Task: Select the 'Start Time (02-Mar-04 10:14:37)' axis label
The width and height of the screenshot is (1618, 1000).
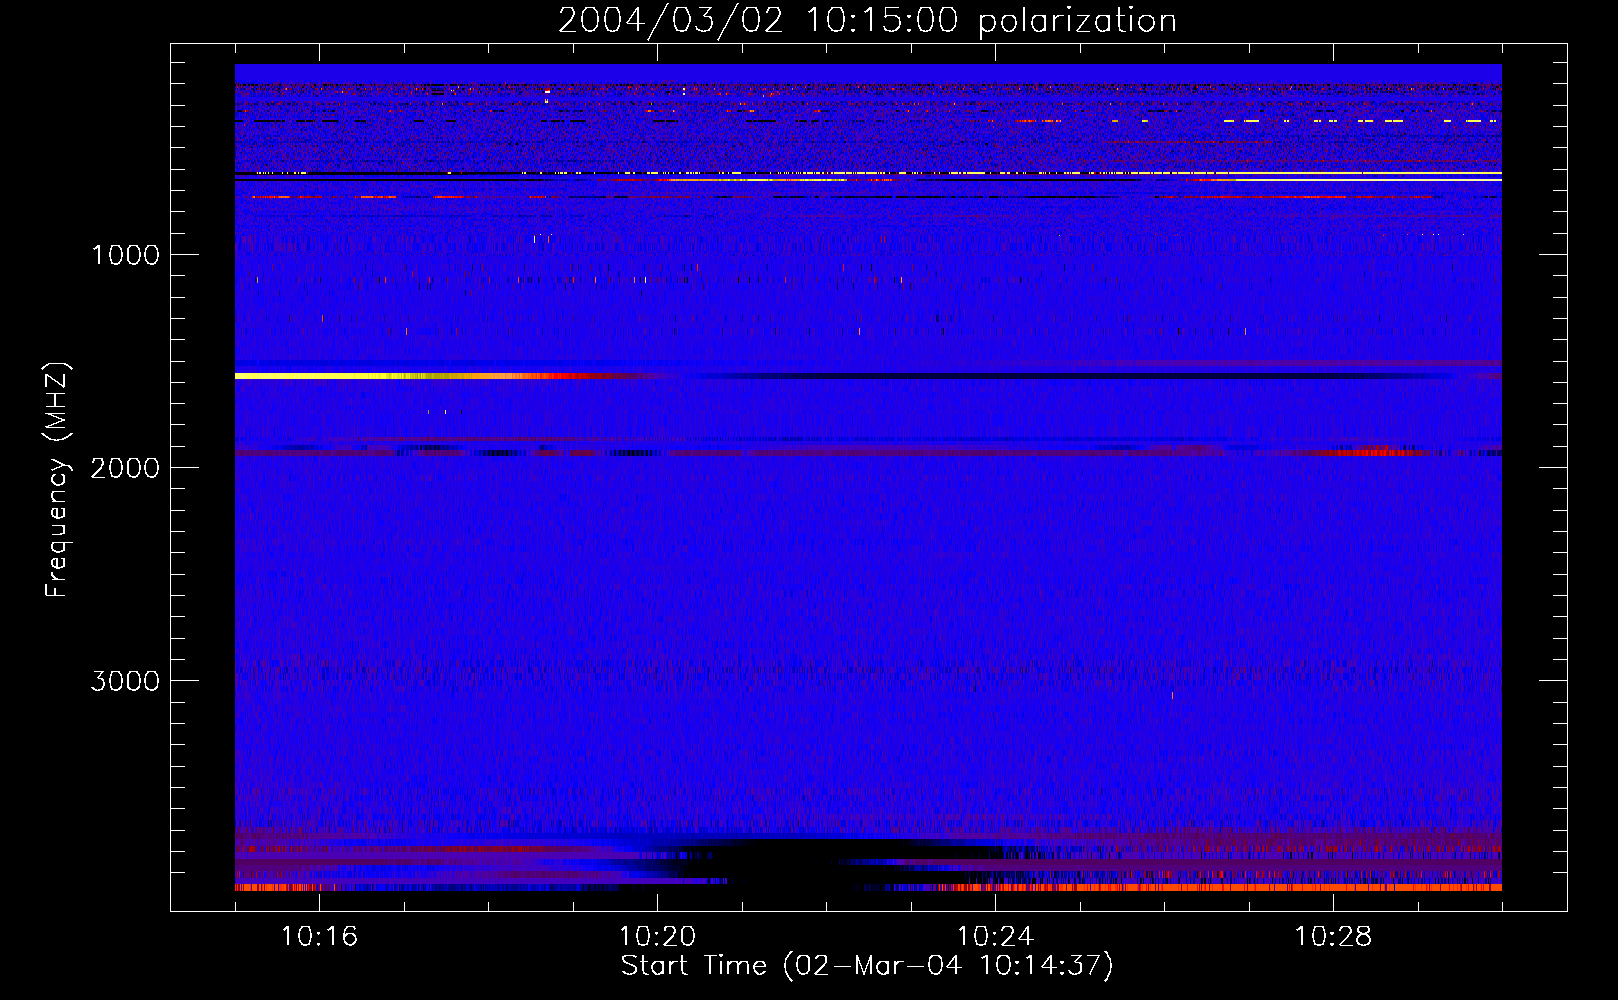Action: coord(867,966)
